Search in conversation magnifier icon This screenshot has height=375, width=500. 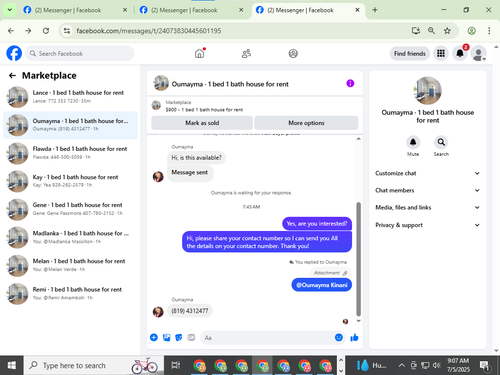pos(441,142)
